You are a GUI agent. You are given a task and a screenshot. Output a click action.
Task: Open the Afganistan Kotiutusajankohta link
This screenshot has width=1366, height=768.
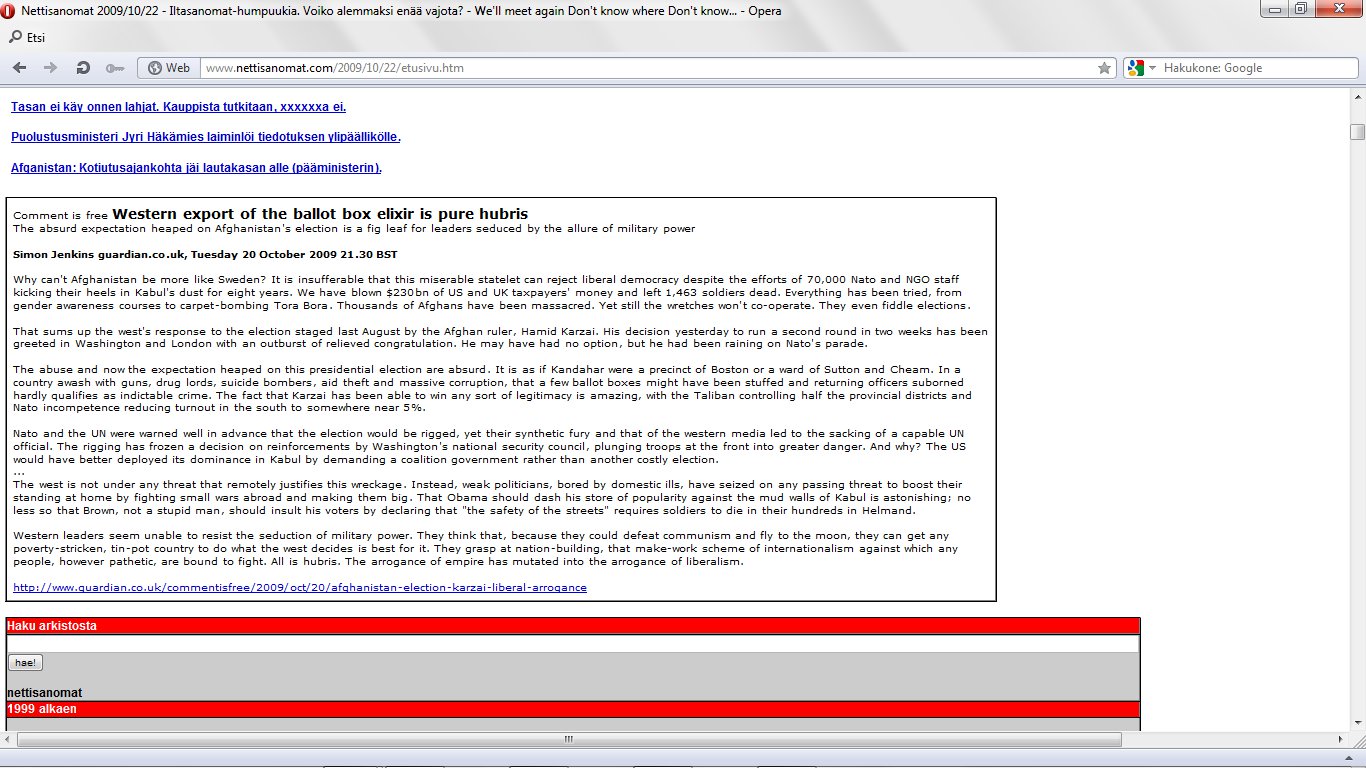(196, 168)
